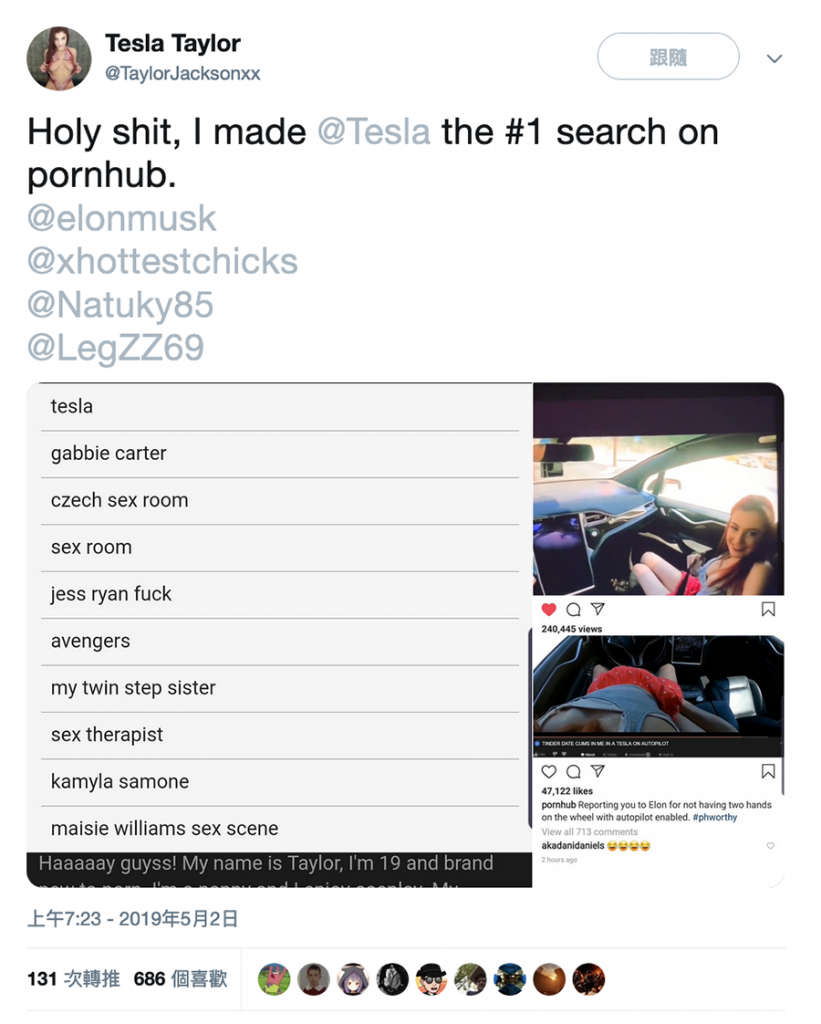This screenshot has width=821, height=1024.
Task: Click share arrow above "240,445 views"
Action: 597,609
